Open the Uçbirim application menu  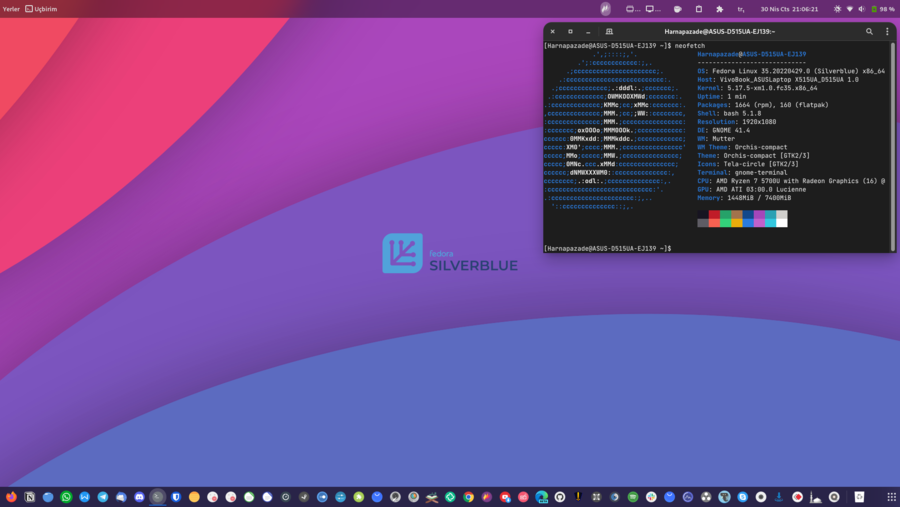click(x=41, y=9)
